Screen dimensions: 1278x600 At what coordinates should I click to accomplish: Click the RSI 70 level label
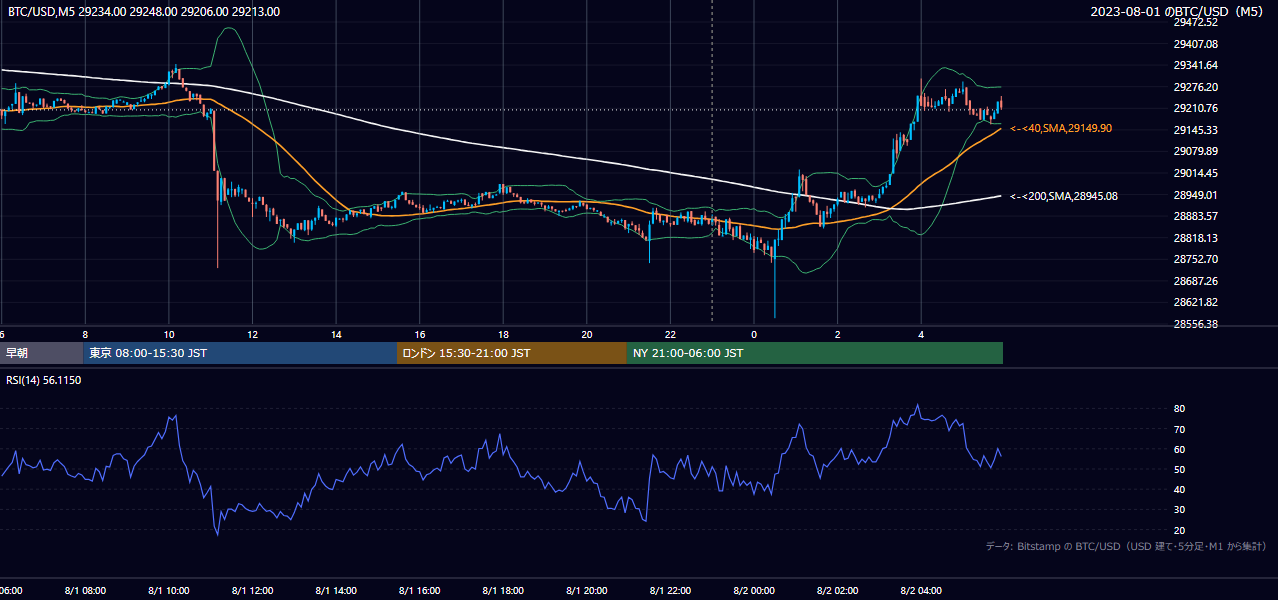[x=1179, y=429]
